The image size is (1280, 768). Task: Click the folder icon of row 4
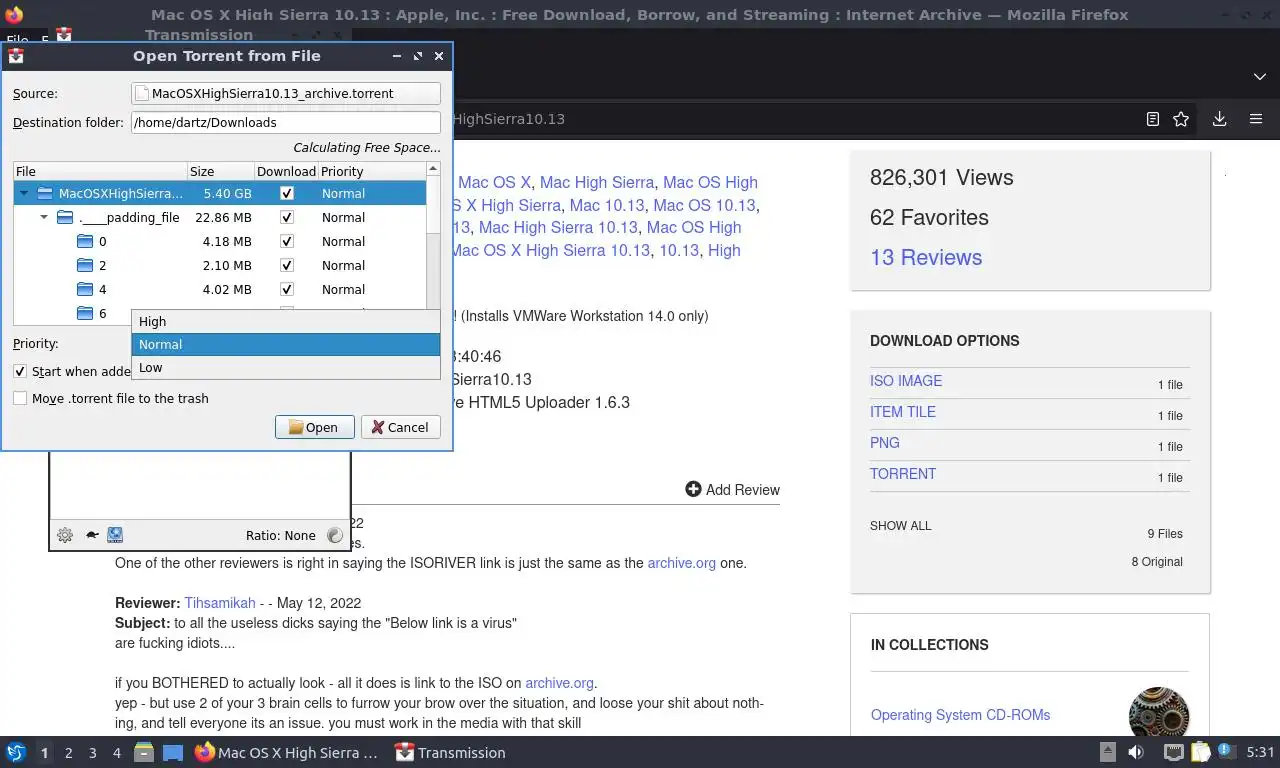[x=85, y=289]
